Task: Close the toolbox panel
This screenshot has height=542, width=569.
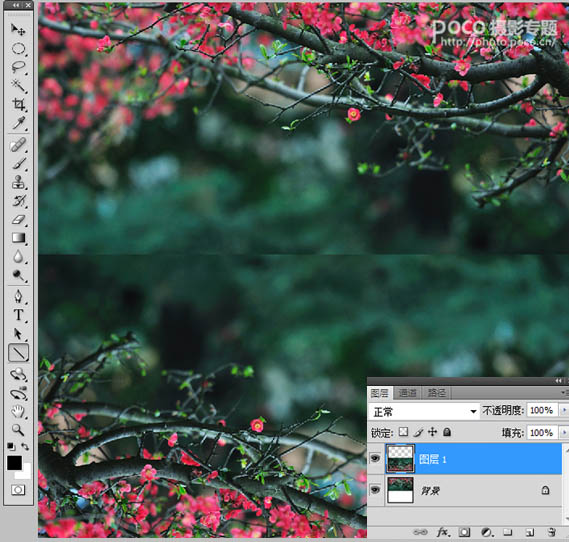Action: pos(28,5)
